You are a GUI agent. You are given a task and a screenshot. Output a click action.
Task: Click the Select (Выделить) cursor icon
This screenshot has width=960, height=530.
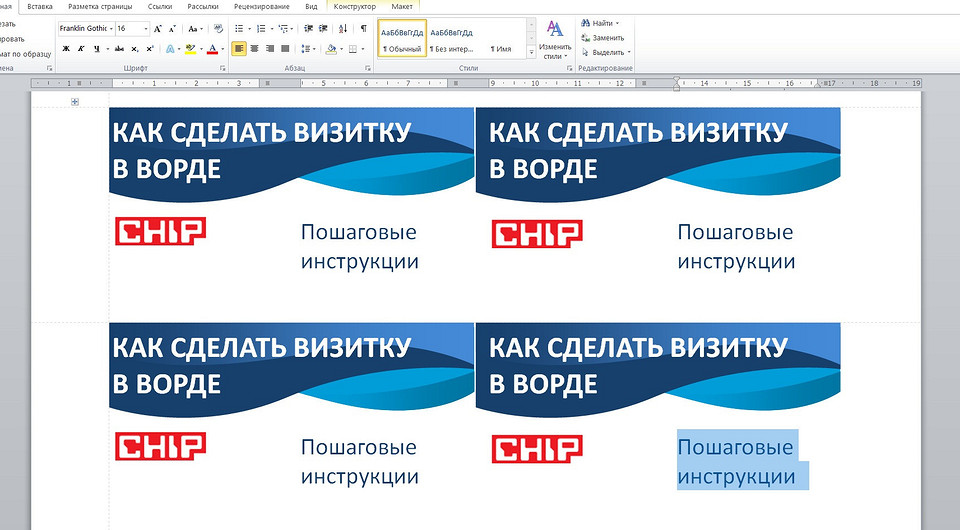click(x=586, y=53)
